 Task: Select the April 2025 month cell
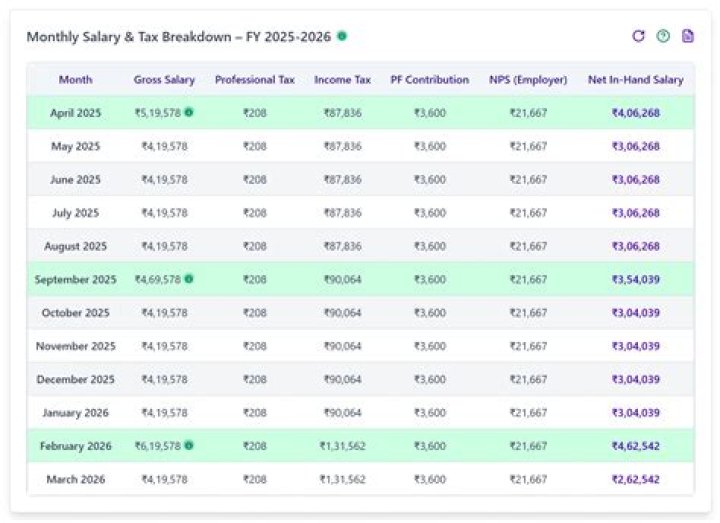point(76,113)
